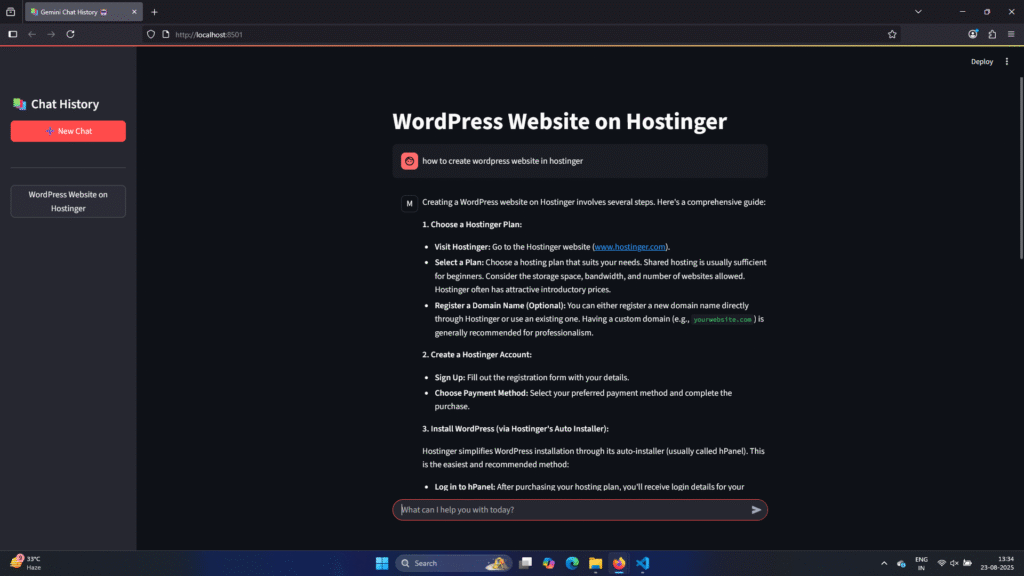Image resolution: width=1024 pixels, height=576 pixels.
Task: Go back to previous page
Action: pyautogui.click(x=32, y=34)
